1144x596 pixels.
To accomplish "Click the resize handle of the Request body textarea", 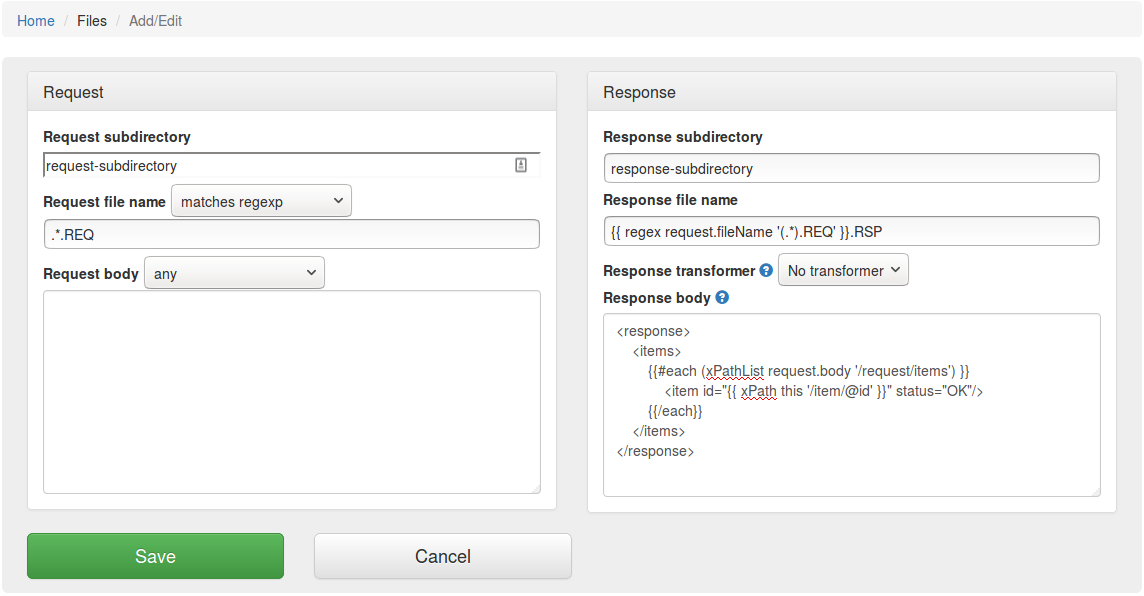I will click(x=535, y=488).
